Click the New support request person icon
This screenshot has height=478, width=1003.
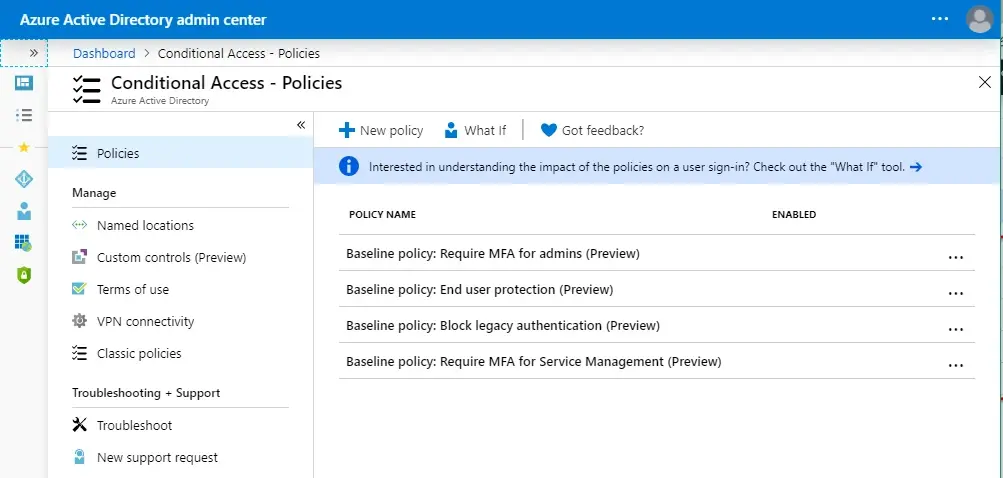(79, 457)
